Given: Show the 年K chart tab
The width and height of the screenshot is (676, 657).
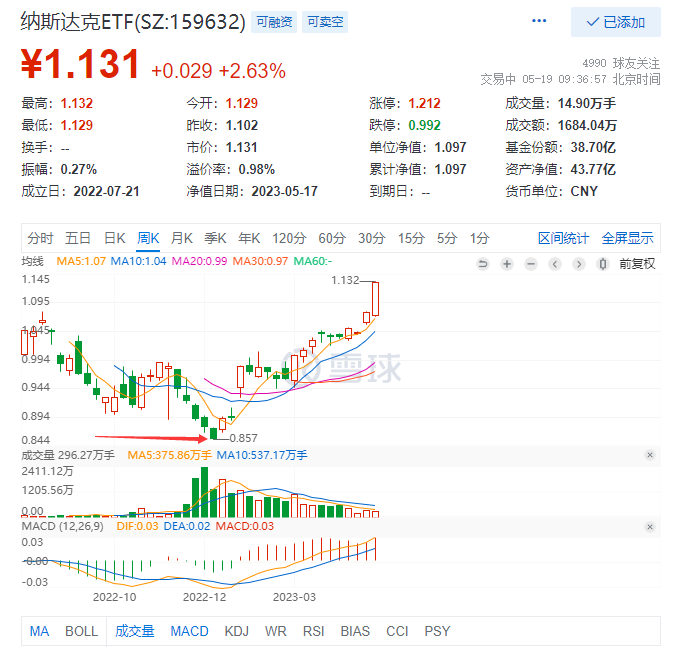Looking at the screenshot, I should [x=249, y=238].
